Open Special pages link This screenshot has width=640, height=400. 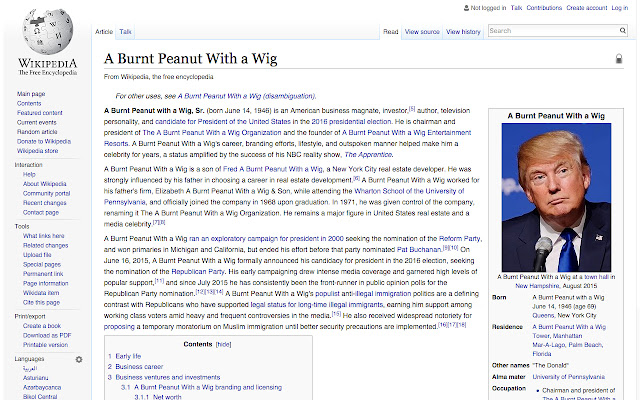42,264
